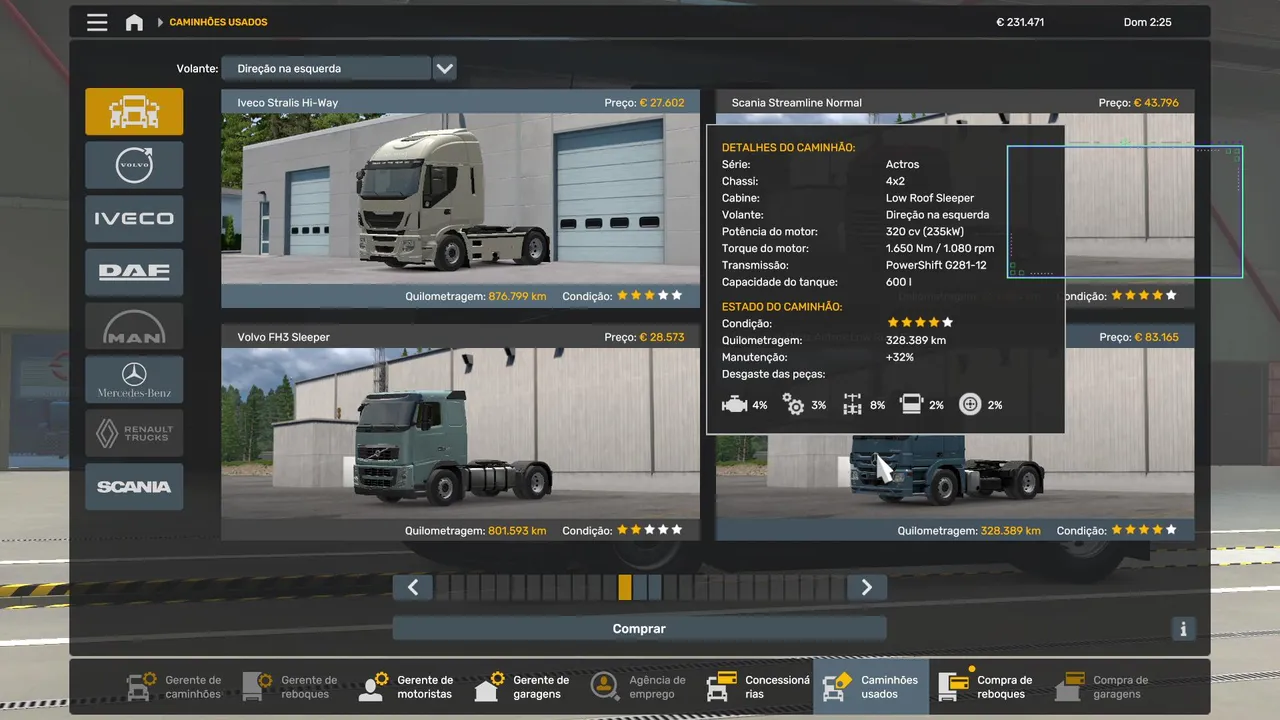Select the Volvo FH3 Sleeper truck image
The image size is (1280, 720).
pos(460,433)
